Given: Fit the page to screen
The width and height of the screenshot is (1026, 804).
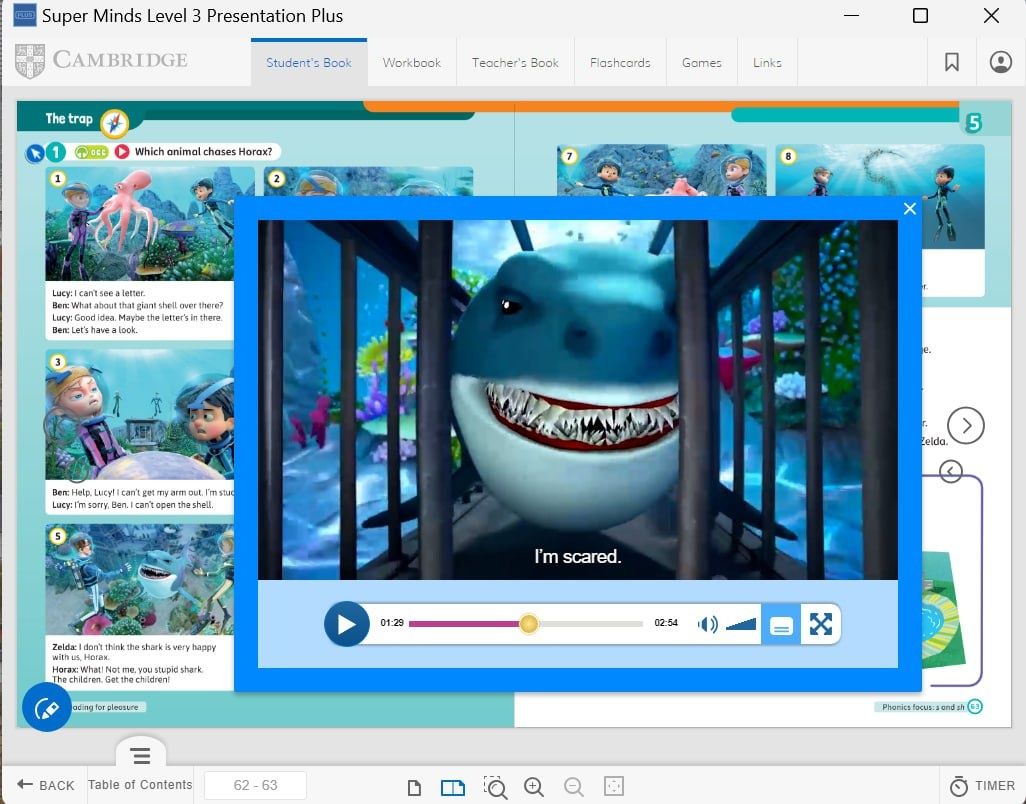Looking at the screenshot, I should 614,786.
